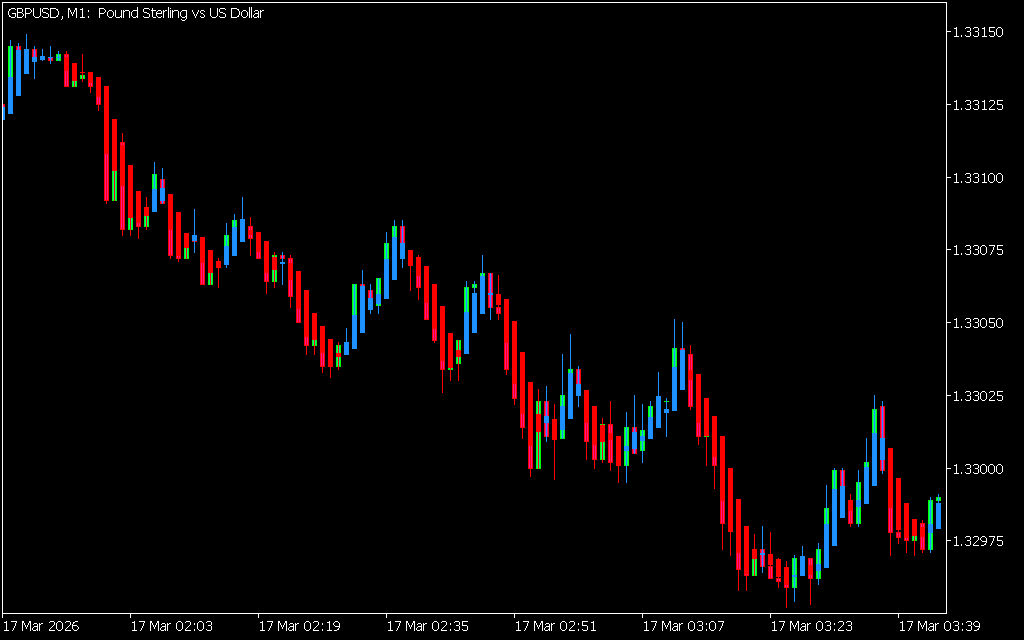This screenshot has width=1024, height=640.
Task: Click the 17 Mar 03:39 time label
Action: coord(939,626)
